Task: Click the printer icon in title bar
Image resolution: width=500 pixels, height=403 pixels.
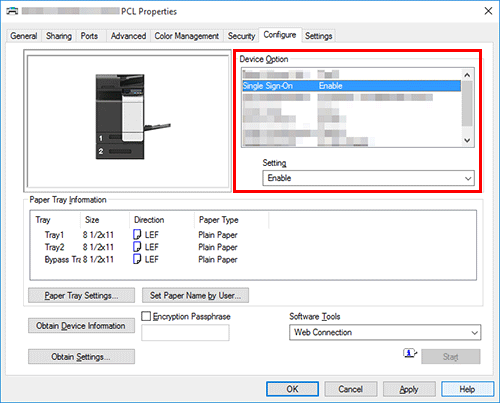Action: [x=12, y=11]
